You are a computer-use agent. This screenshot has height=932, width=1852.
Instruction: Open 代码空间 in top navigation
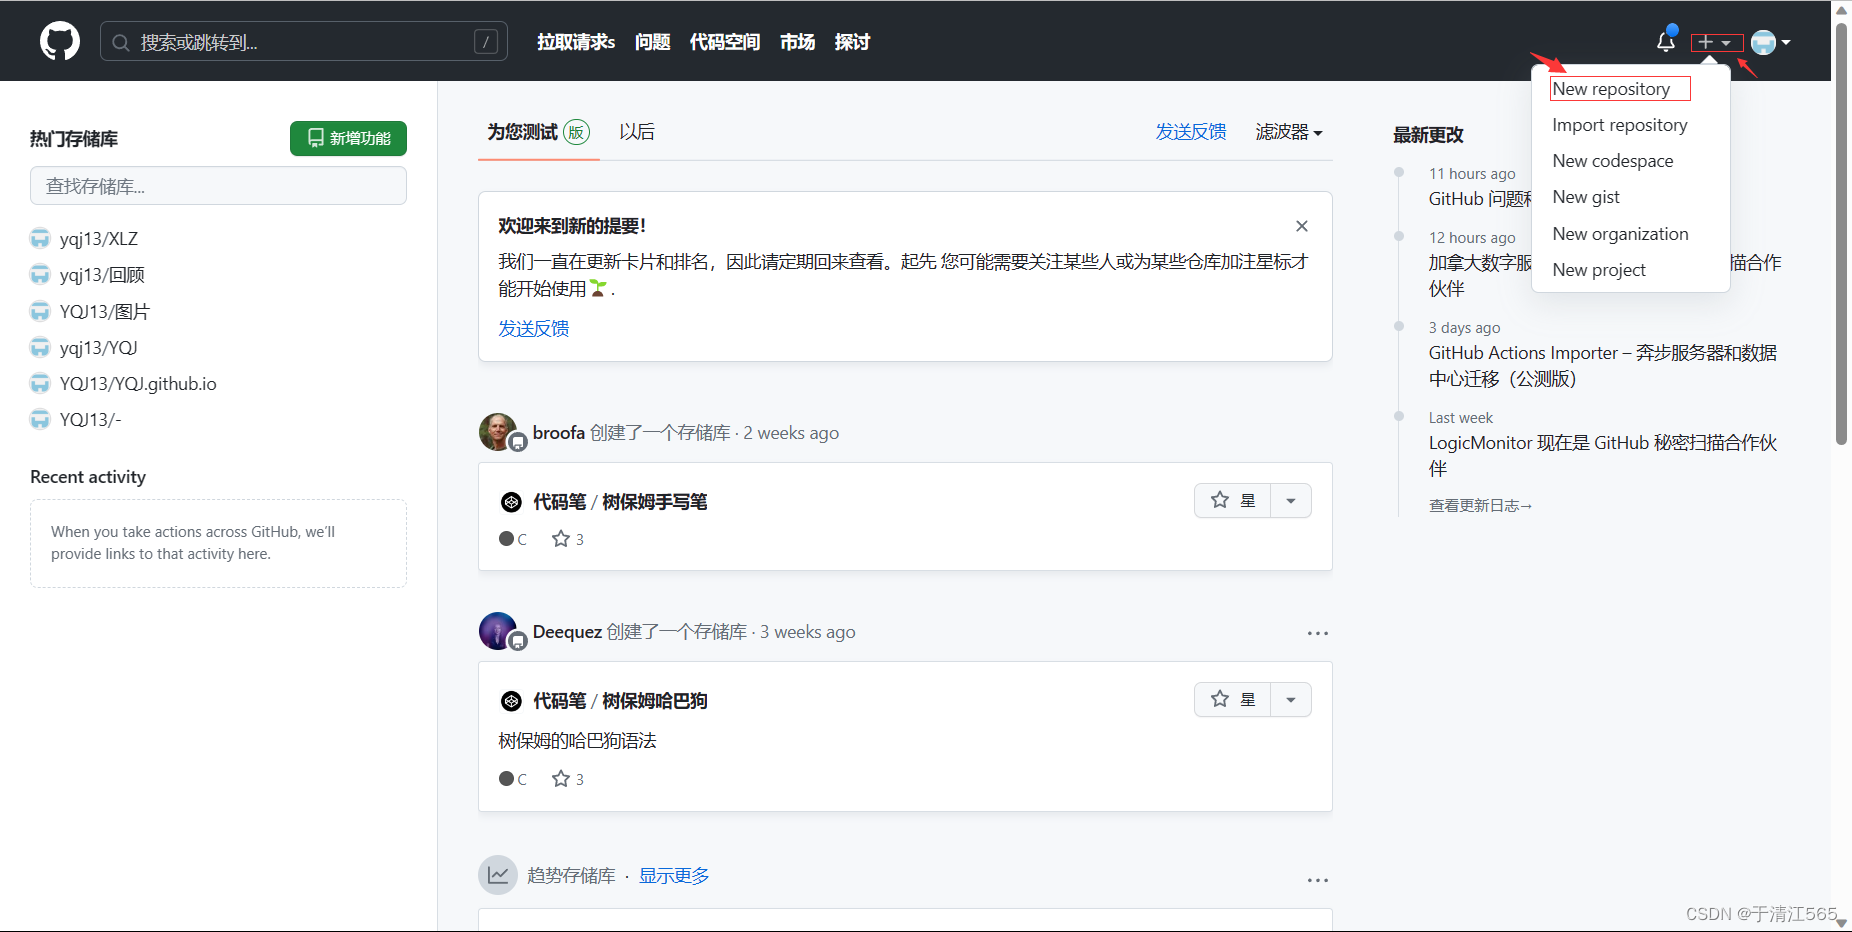pos(725,42)
